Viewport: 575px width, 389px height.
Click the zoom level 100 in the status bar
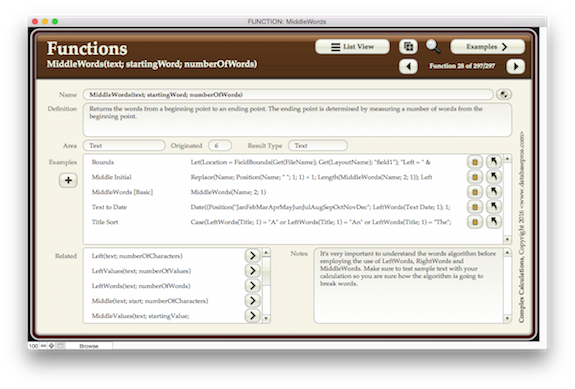33,346
